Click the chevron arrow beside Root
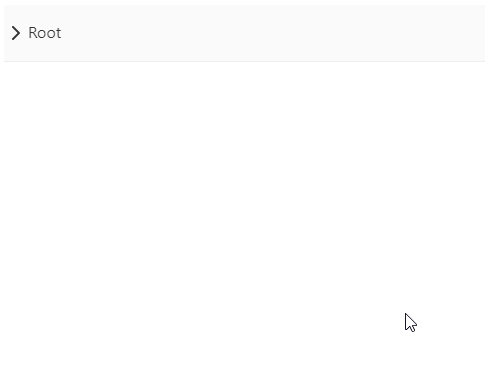490x381 pixels. coord(16,33)
